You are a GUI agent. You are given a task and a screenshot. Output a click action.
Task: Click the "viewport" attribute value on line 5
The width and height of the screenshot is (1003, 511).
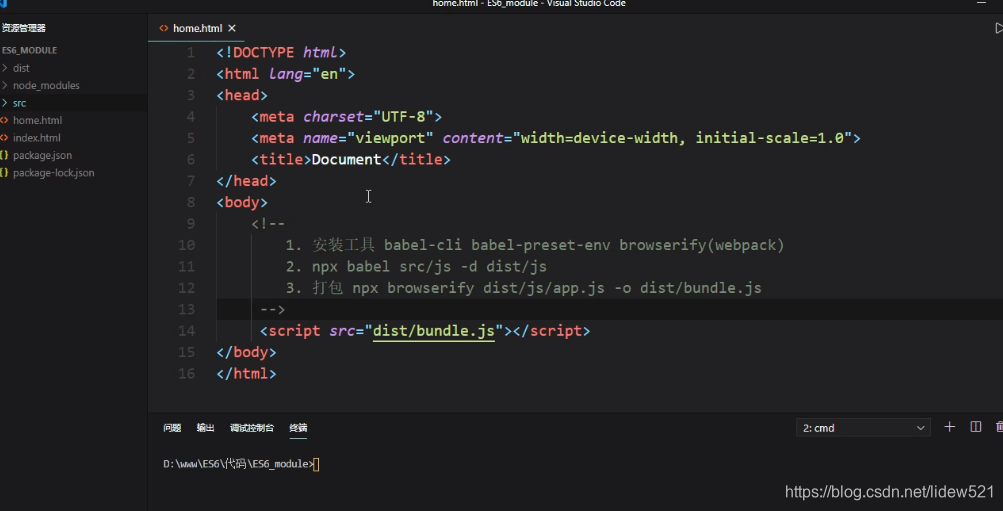click(390, 138)
